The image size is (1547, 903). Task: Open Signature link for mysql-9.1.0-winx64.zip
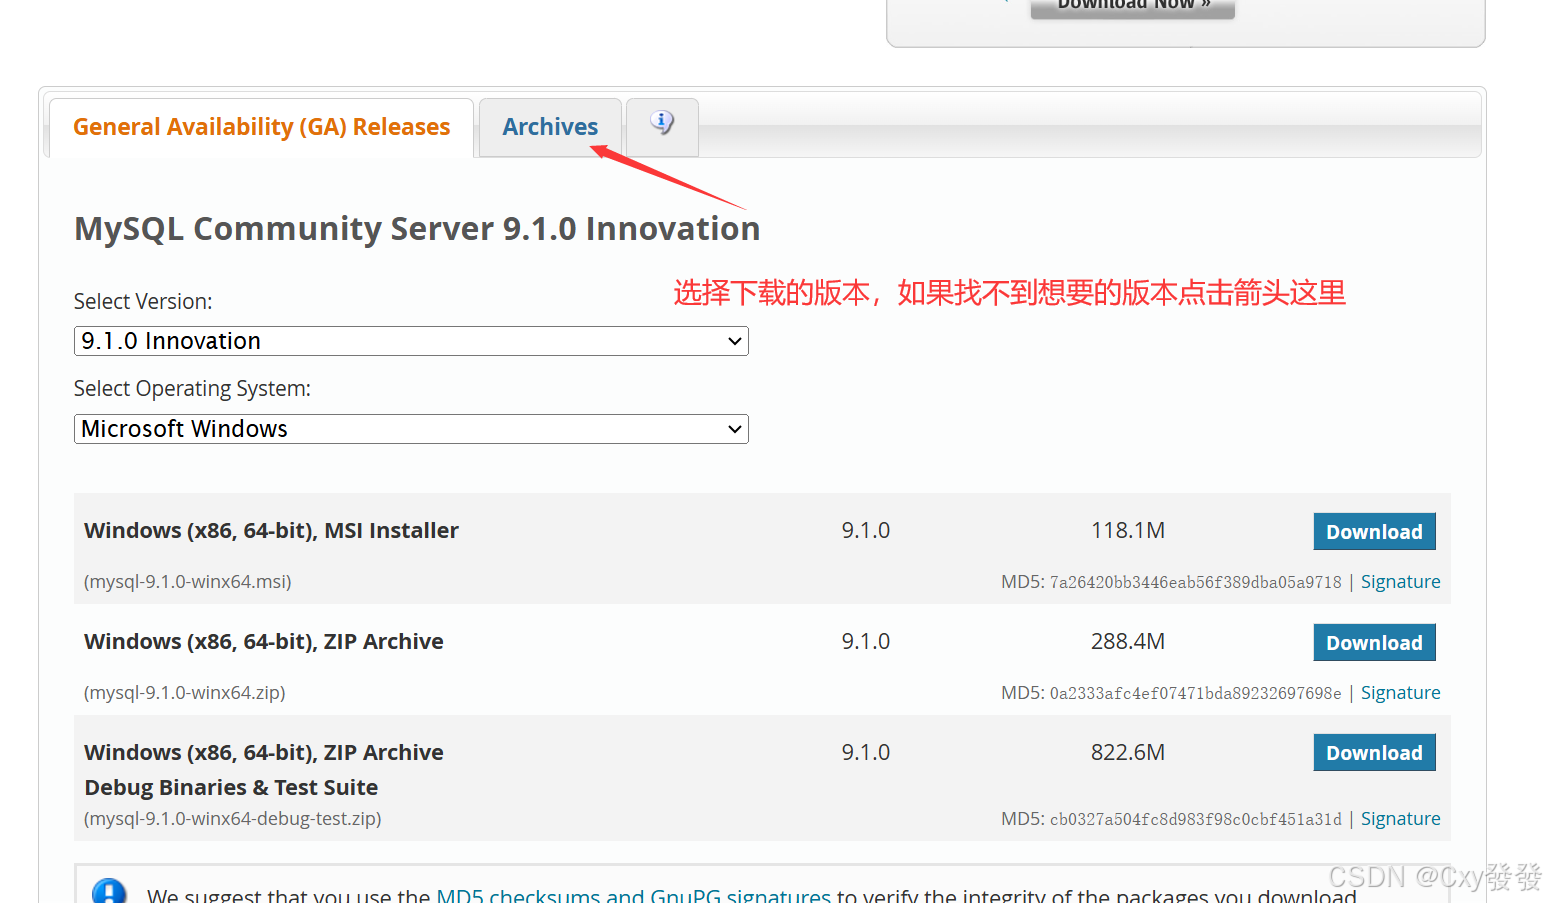pyautogui.click(x=1400, y=693)
